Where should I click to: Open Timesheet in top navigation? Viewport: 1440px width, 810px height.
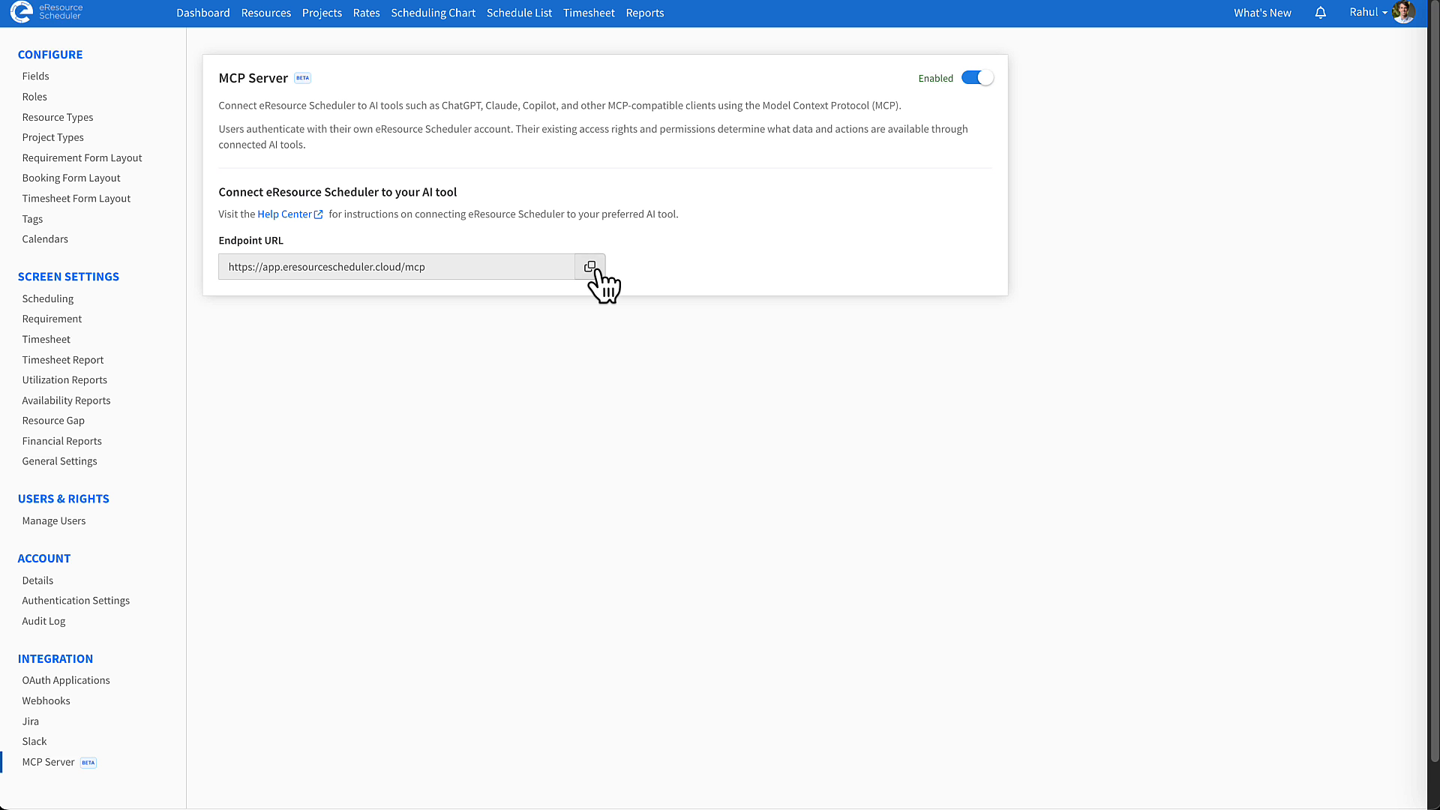[589, 13]
